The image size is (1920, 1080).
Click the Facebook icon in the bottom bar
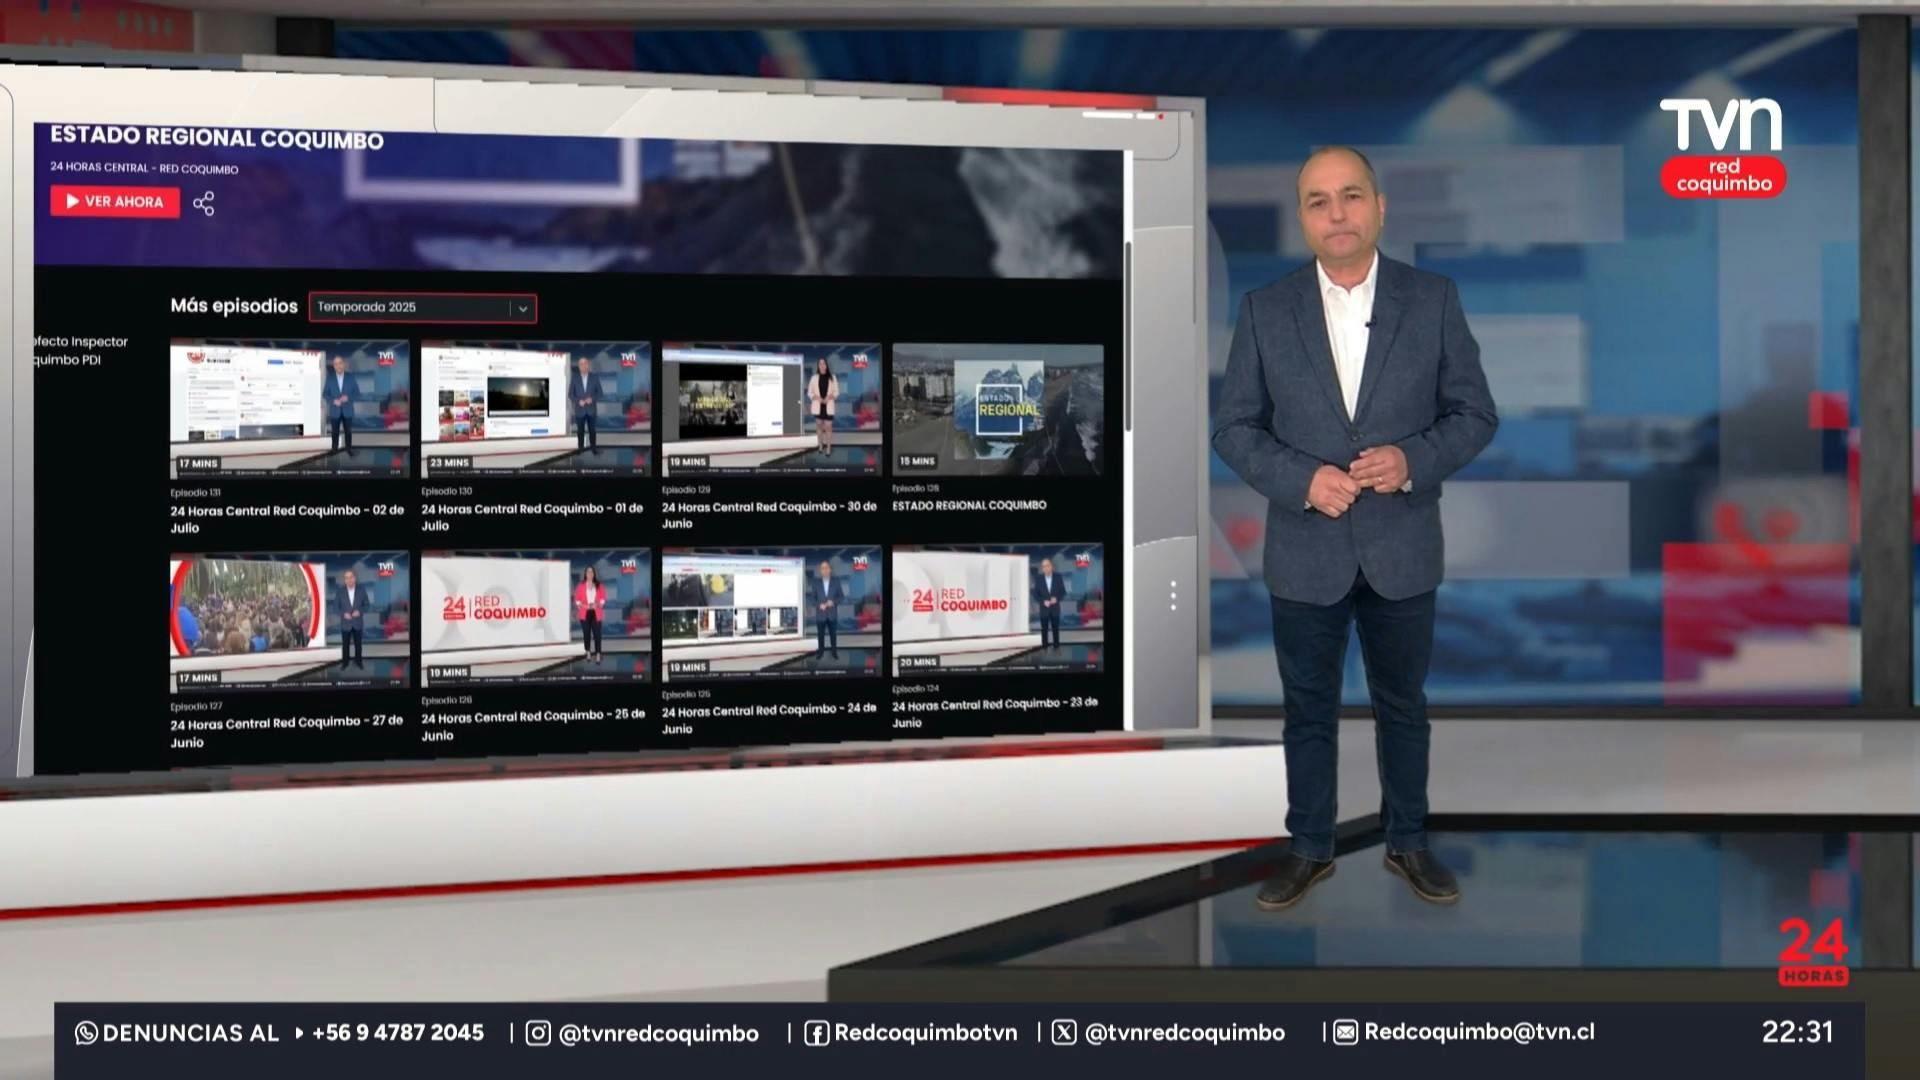tap(816, 1033)
